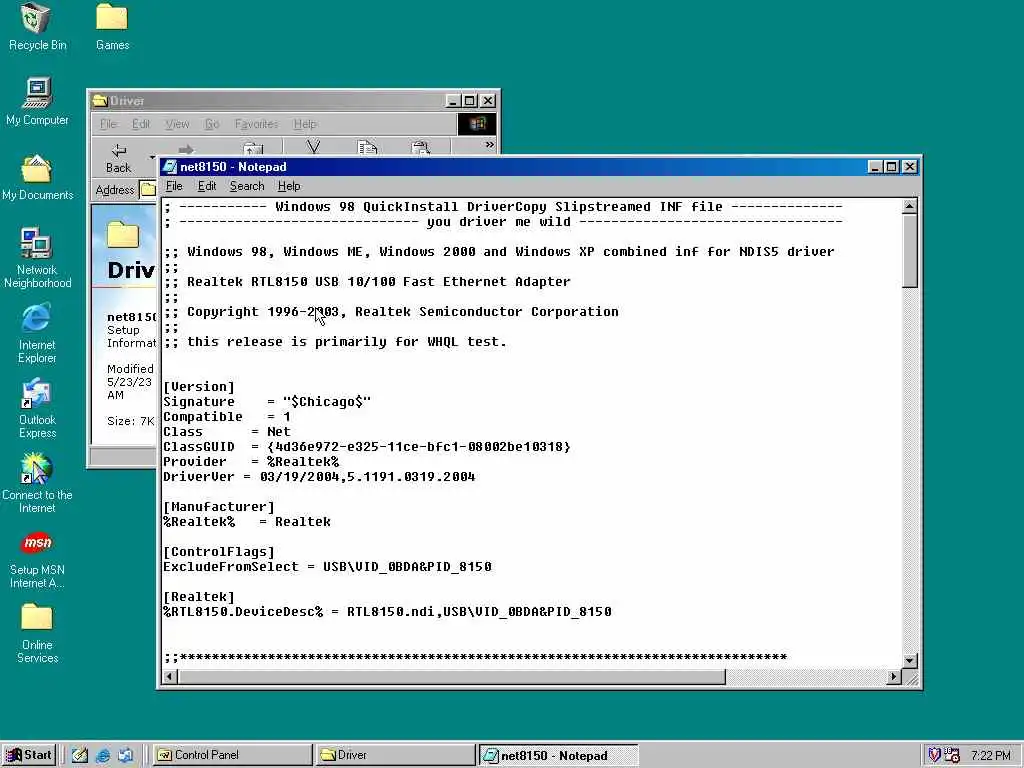The height and width of the screenshot is (768, 1024).
Task: Open the Edit menu in Notepad
Action: [x=206, y=186]
